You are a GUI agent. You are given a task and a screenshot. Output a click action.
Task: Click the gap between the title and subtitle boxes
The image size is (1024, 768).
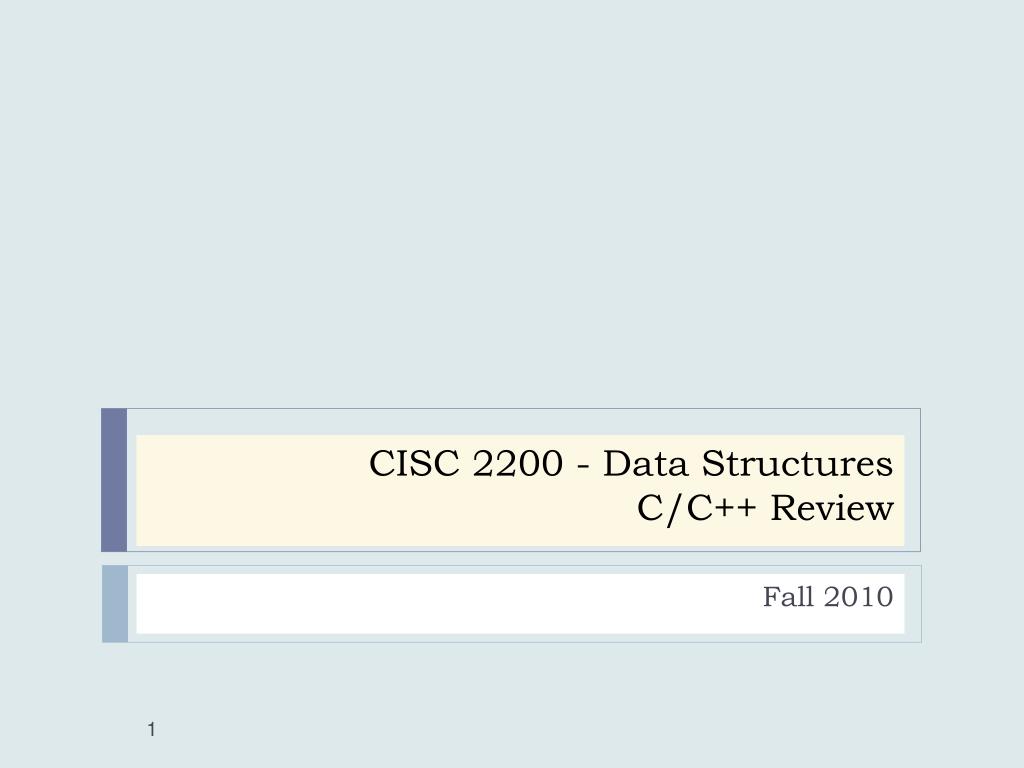512,559
